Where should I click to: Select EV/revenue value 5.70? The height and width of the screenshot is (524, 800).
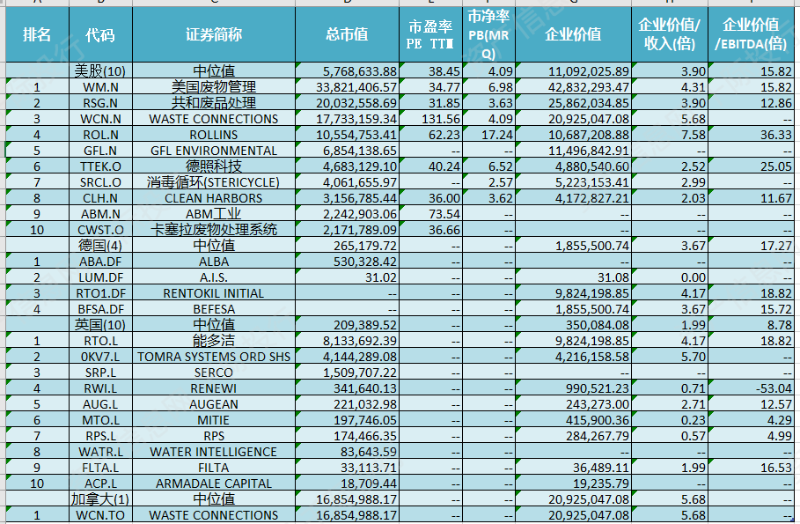(x=670, y=356)
